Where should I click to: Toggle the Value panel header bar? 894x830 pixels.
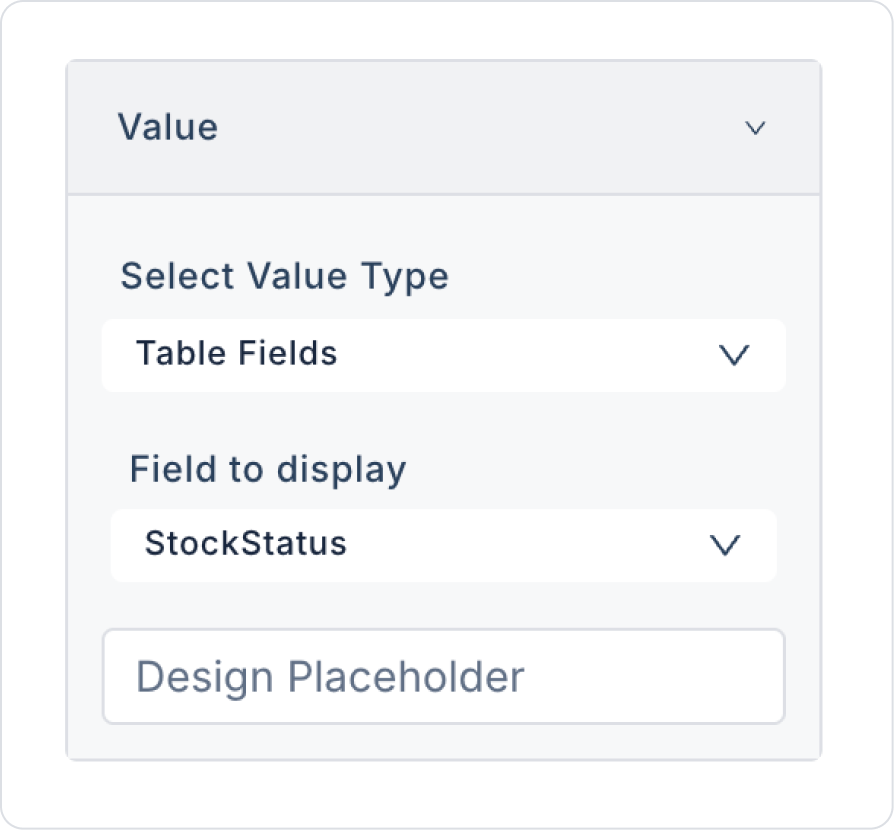pyautogui.click(x=443, y=128)
